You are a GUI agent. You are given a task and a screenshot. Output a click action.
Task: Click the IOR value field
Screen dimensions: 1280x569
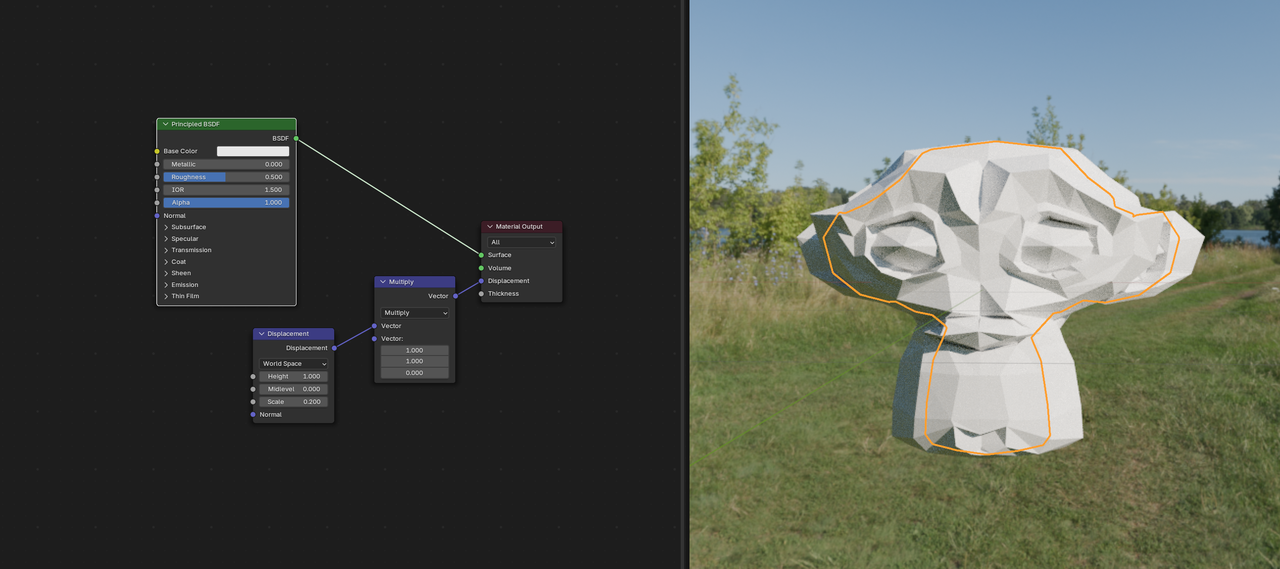pos(226,189)
